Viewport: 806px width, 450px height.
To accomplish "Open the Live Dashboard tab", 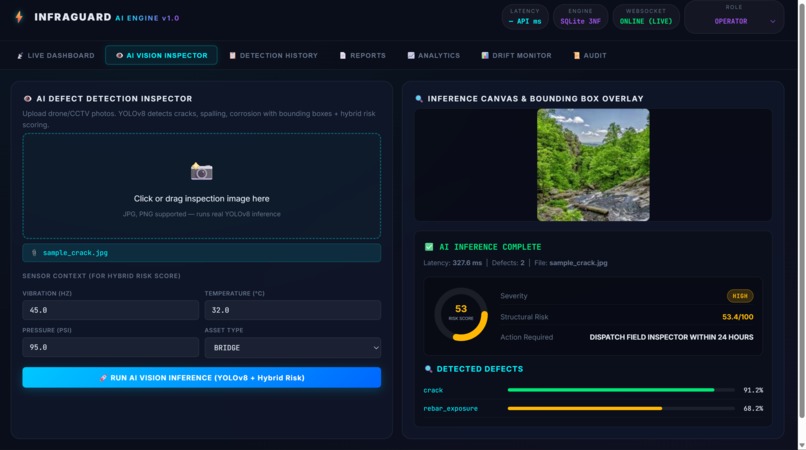I will (56, 56).
